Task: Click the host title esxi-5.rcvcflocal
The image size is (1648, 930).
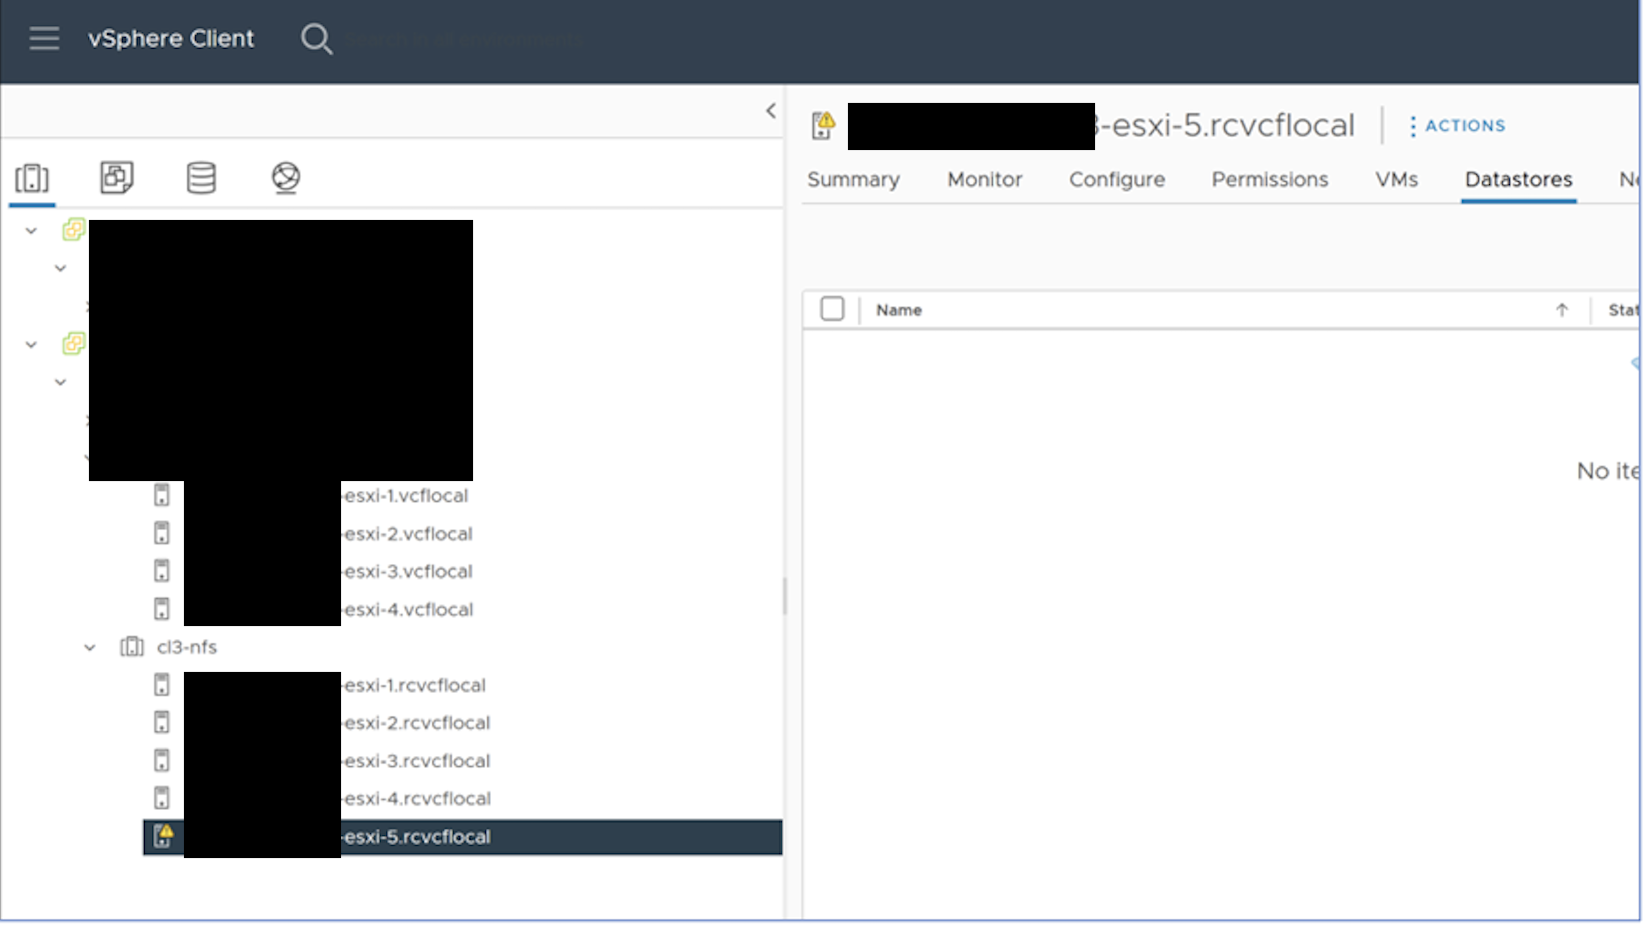Action: 1226,125
